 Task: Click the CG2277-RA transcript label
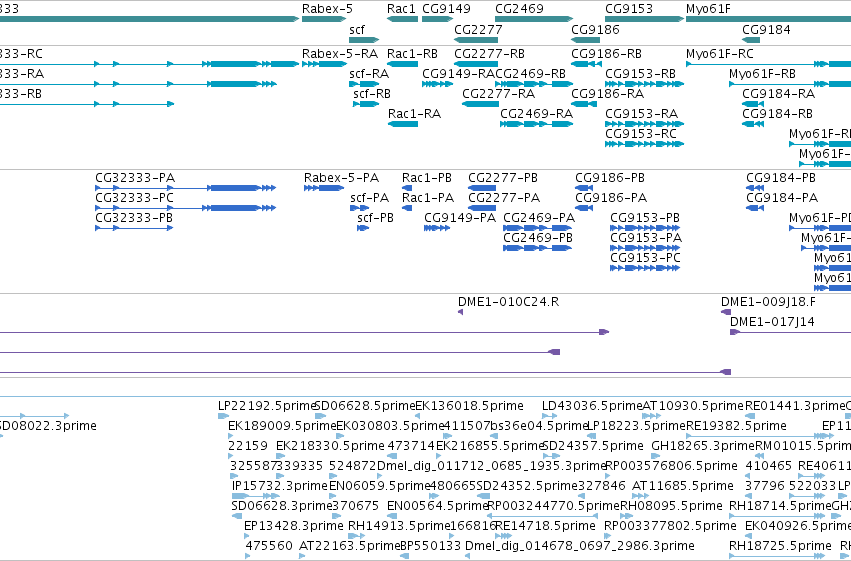[498, 94]
